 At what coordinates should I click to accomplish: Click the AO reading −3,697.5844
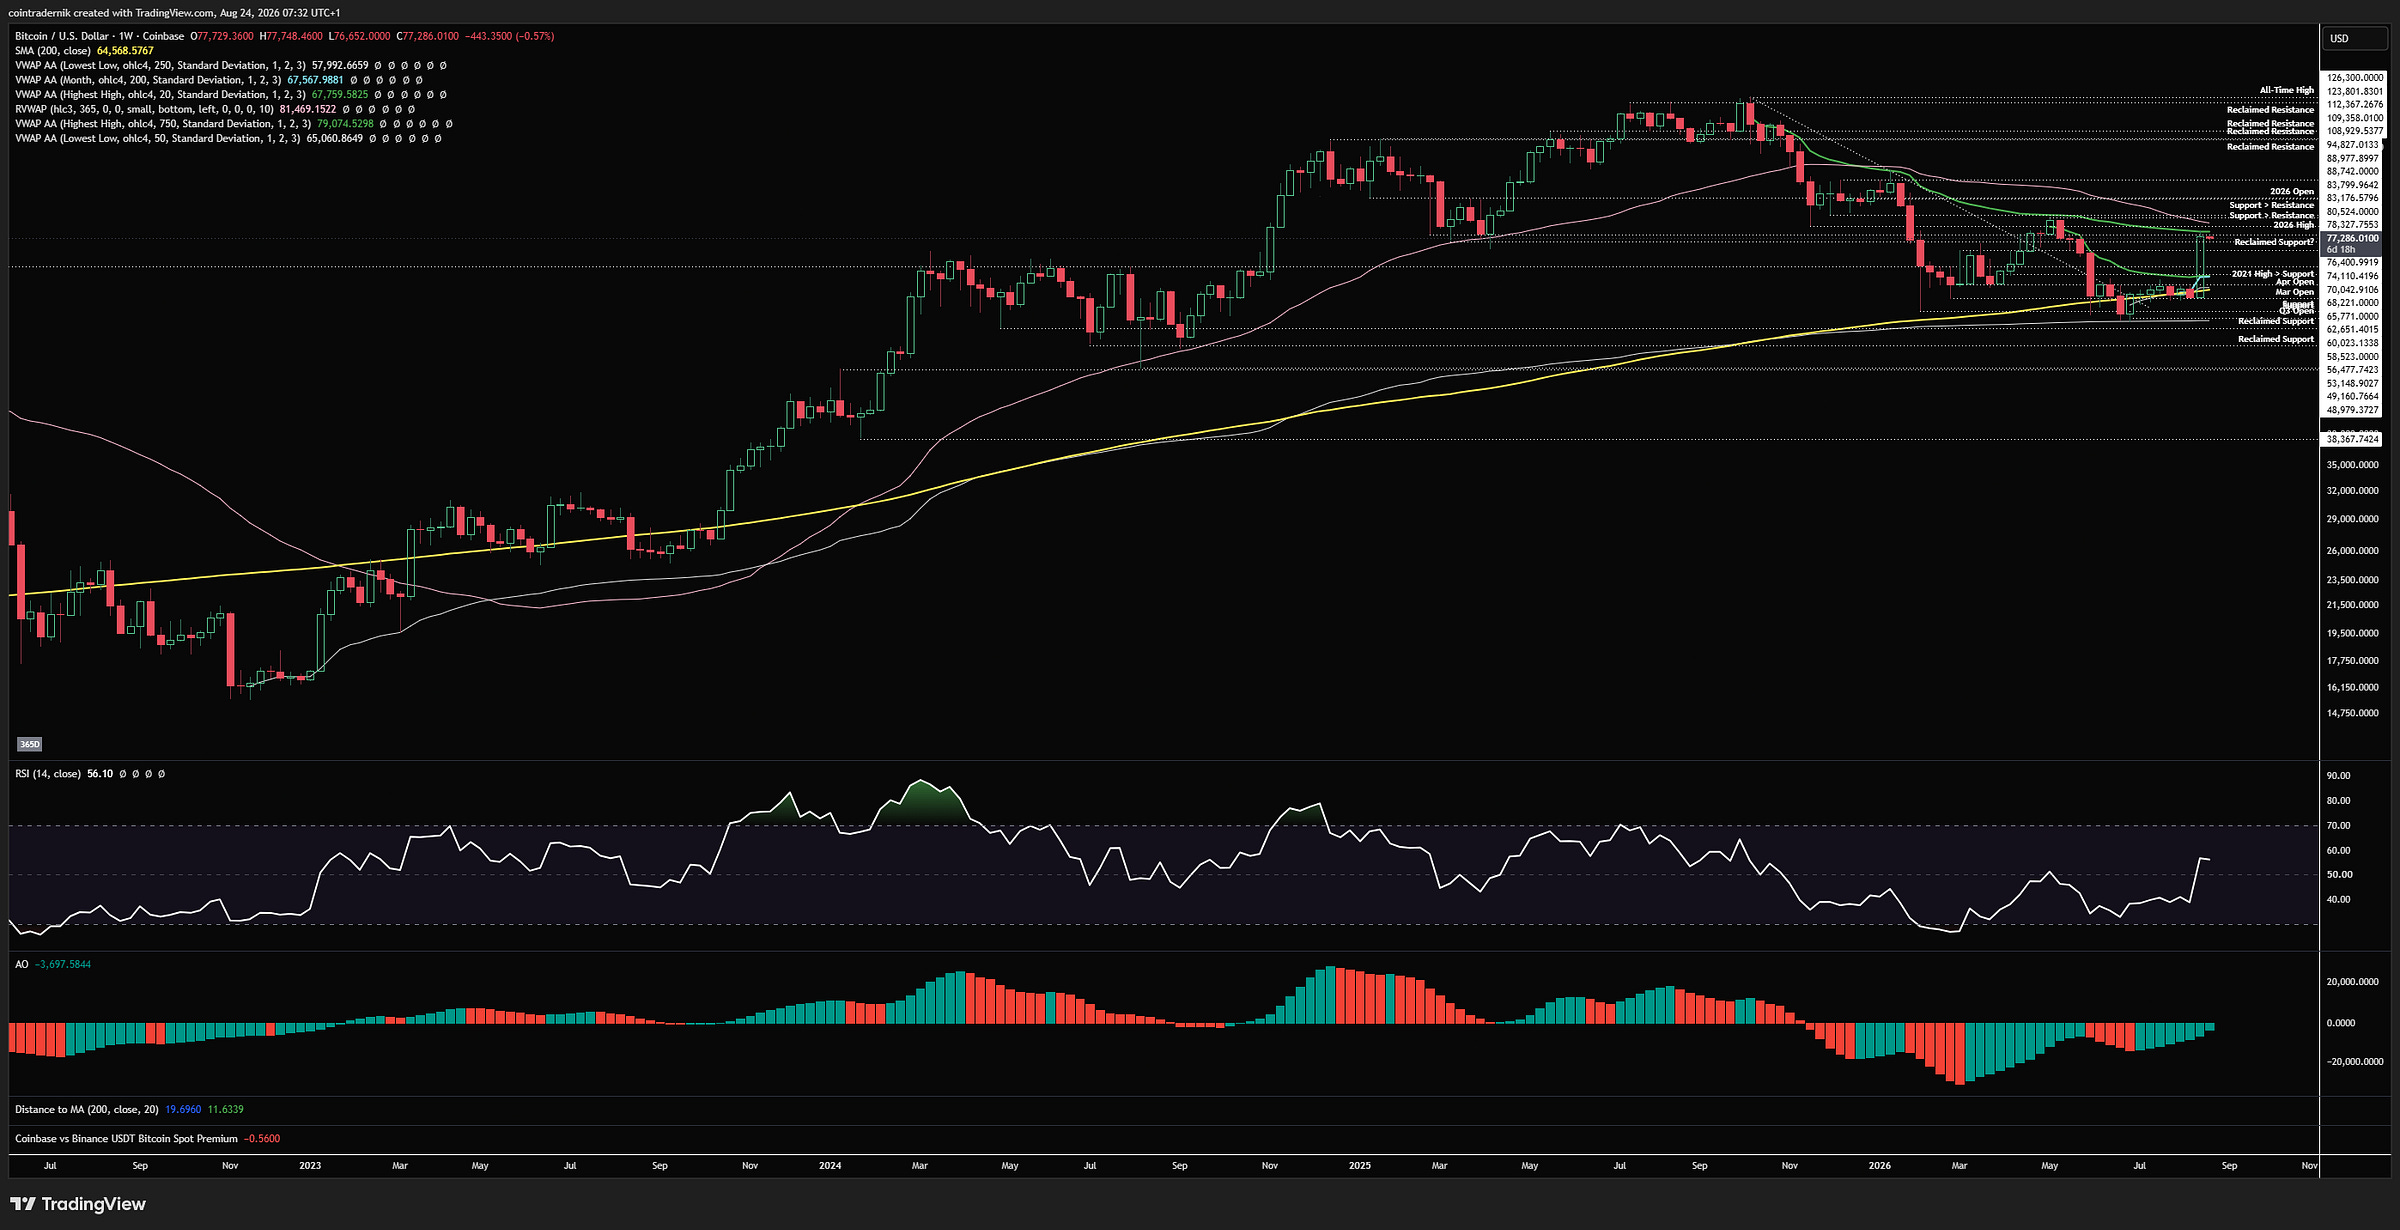(x=63, y=964)
